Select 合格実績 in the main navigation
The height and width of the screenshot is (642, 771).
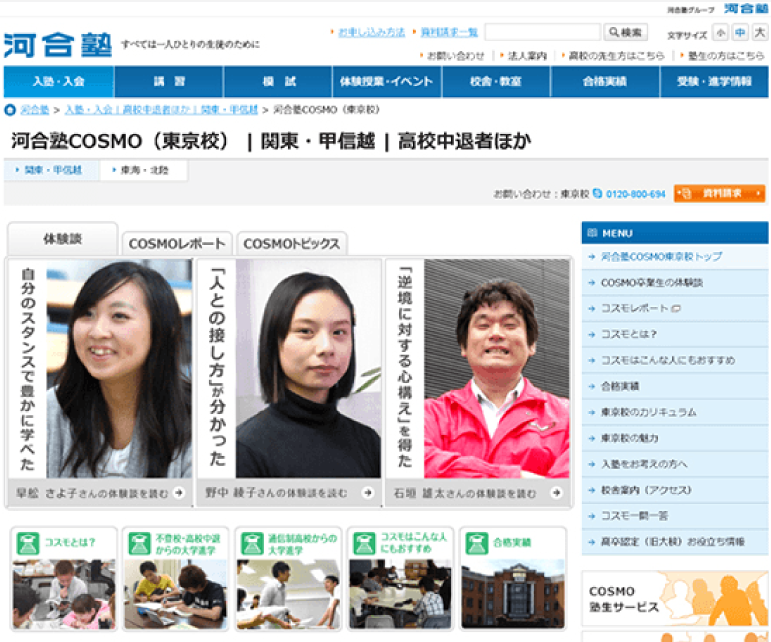pyautogui.click(x=605, y=82)
